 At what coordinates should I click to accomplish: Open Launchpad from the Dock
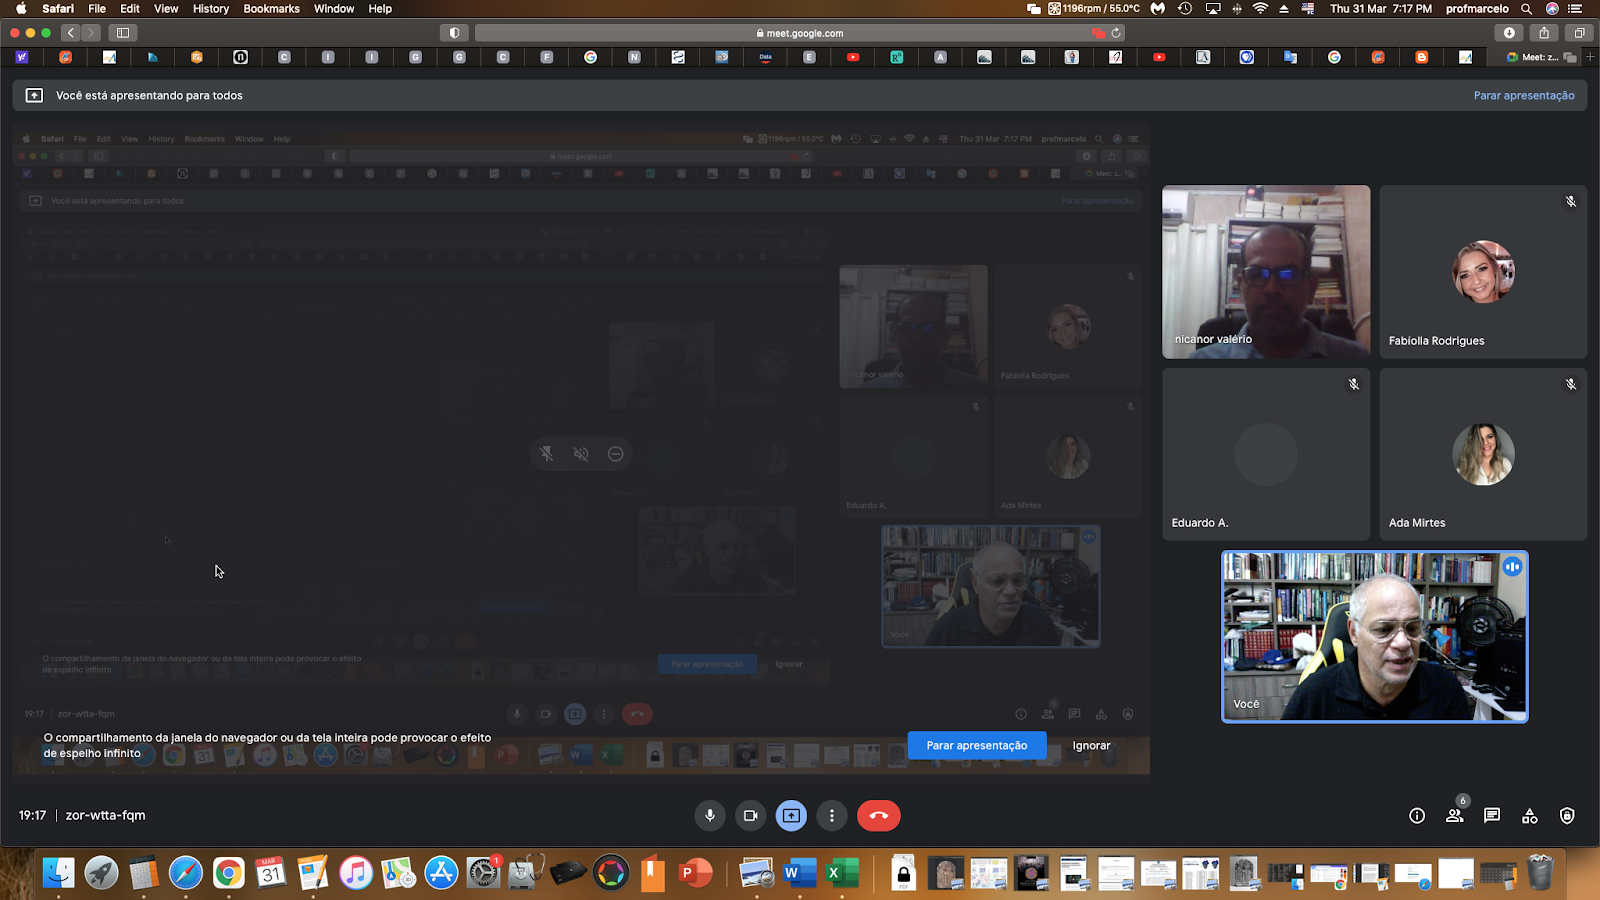click(101, 873)
